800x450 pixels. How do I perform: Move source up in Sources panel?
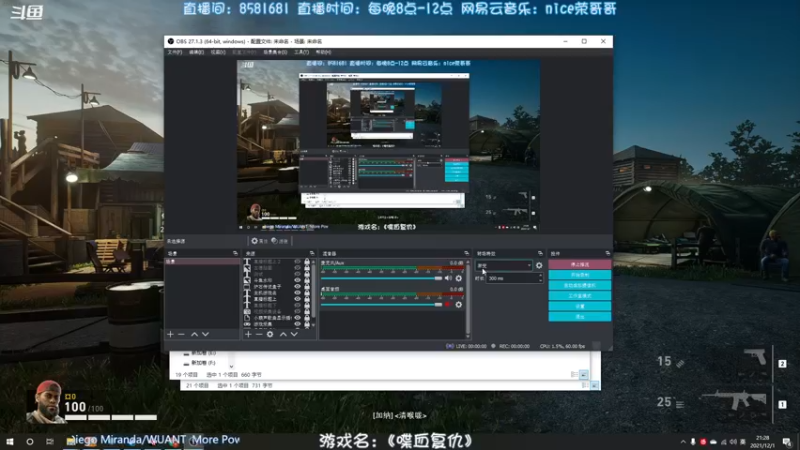(283, 334)
